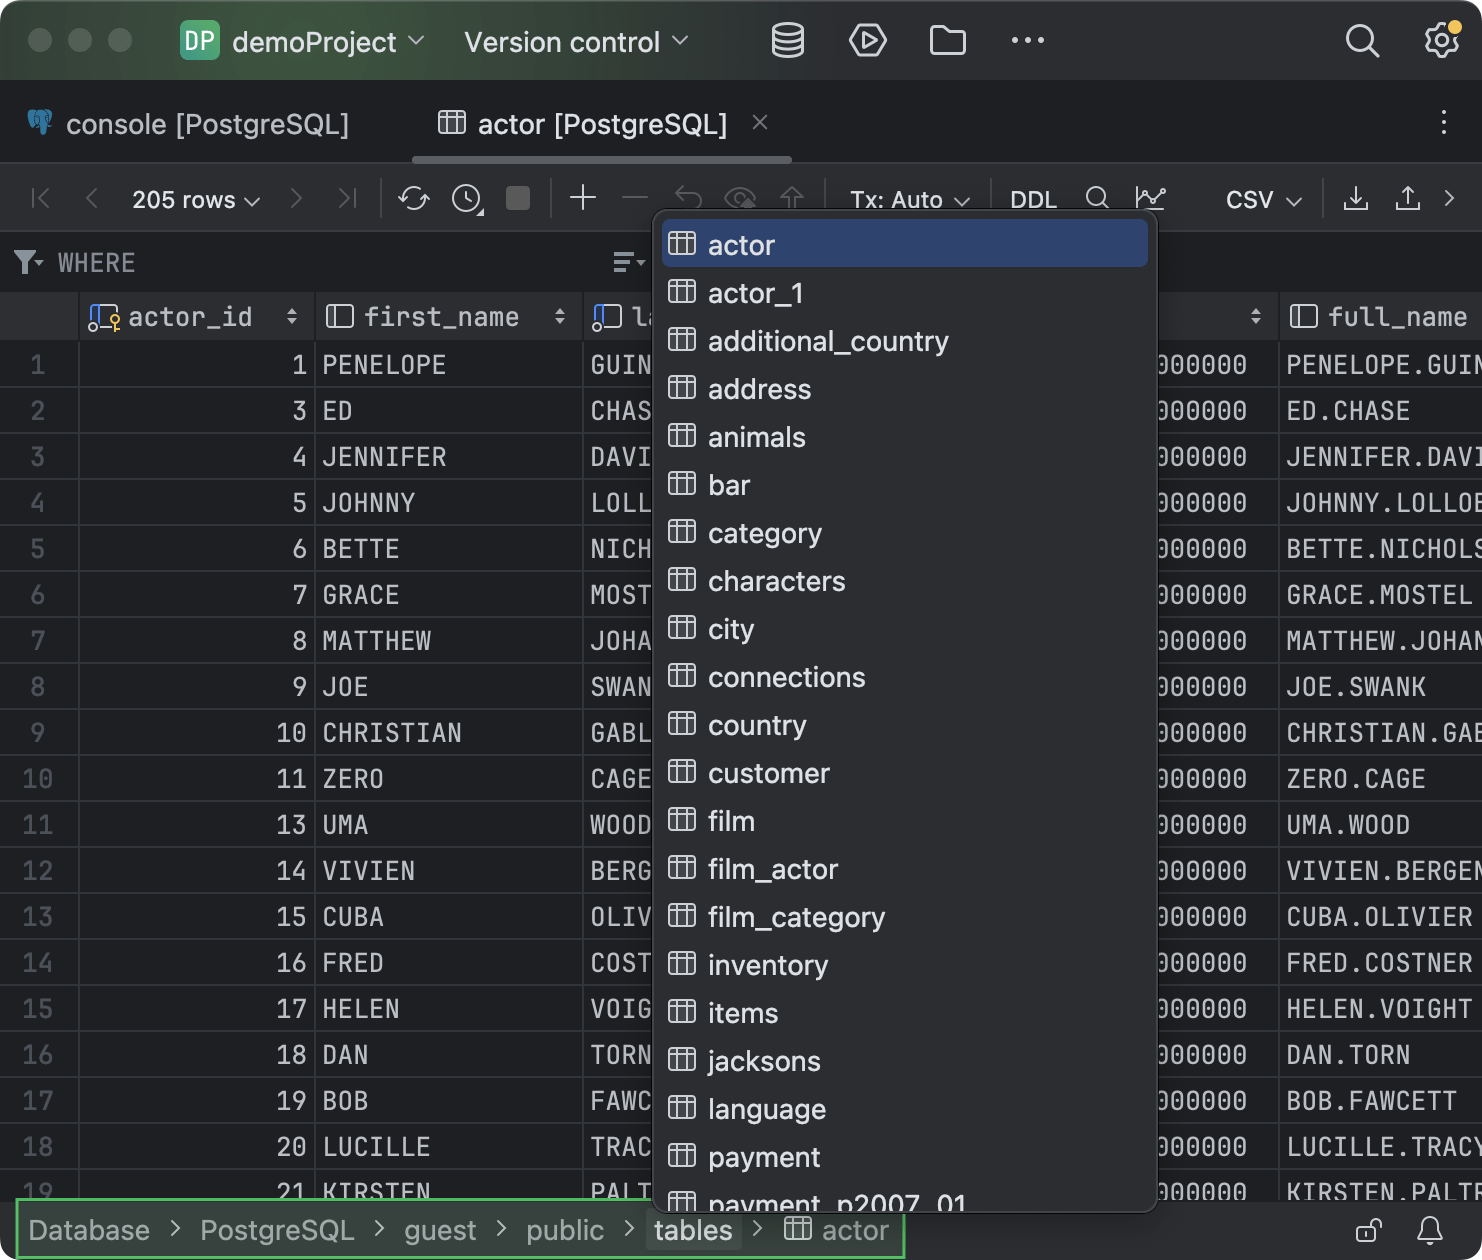Refresh the table data with reload icon

click(x=413, y=198)
